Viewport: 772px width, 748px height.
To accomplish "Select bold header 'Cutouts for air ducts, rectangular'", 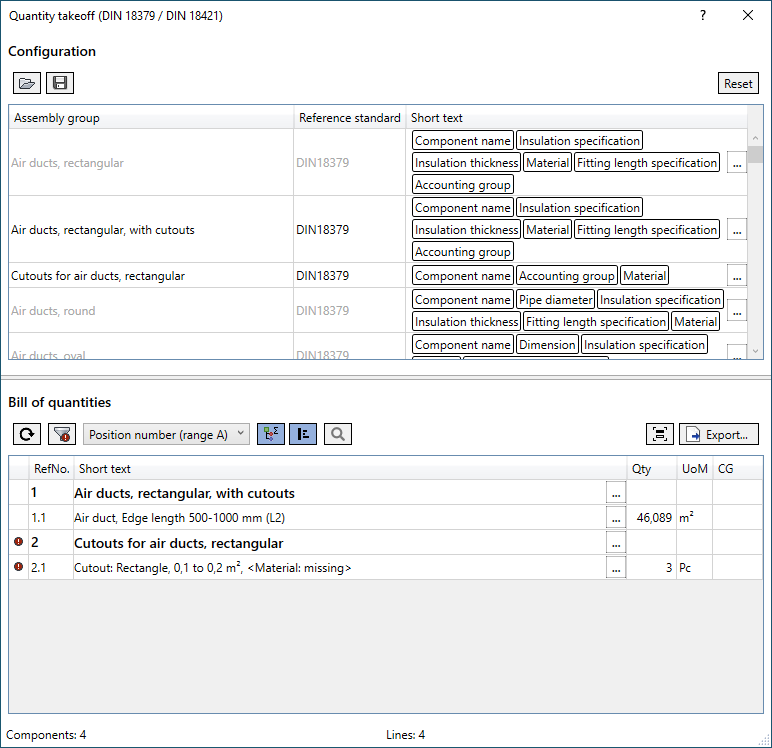I will 179,543.
